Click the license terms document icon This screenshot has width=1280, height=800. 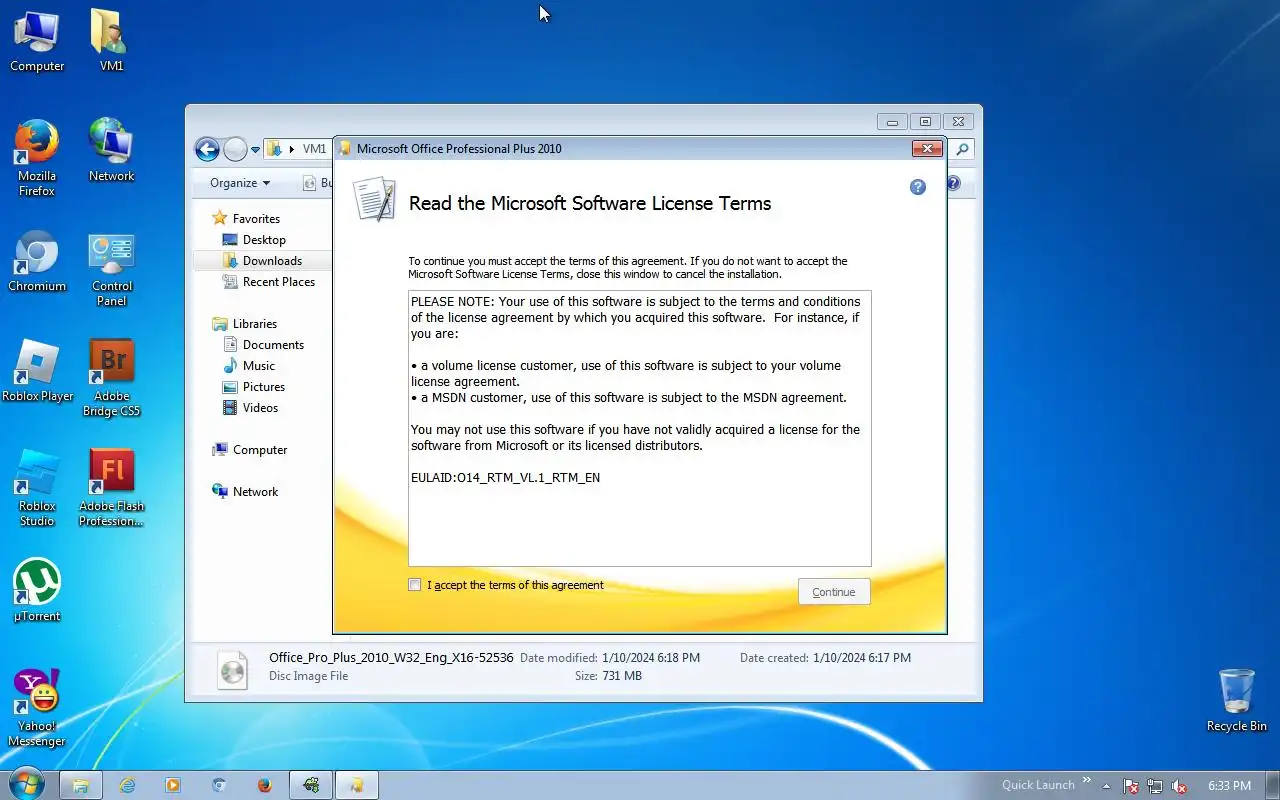coord(374,199)
